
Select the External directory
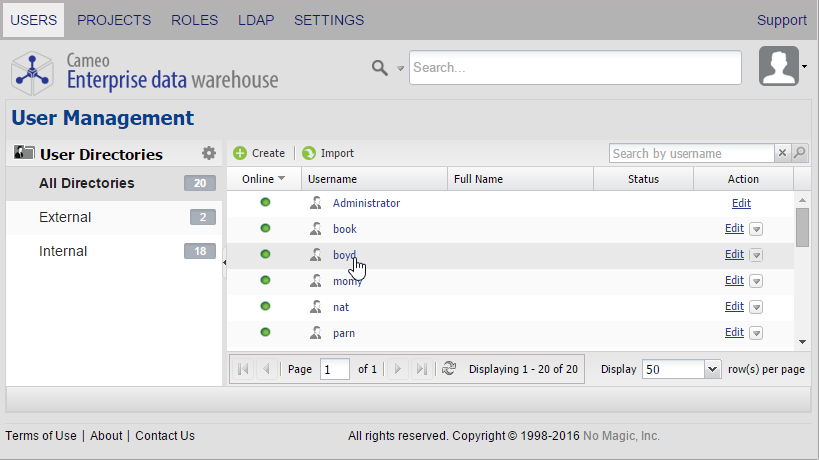65,217
